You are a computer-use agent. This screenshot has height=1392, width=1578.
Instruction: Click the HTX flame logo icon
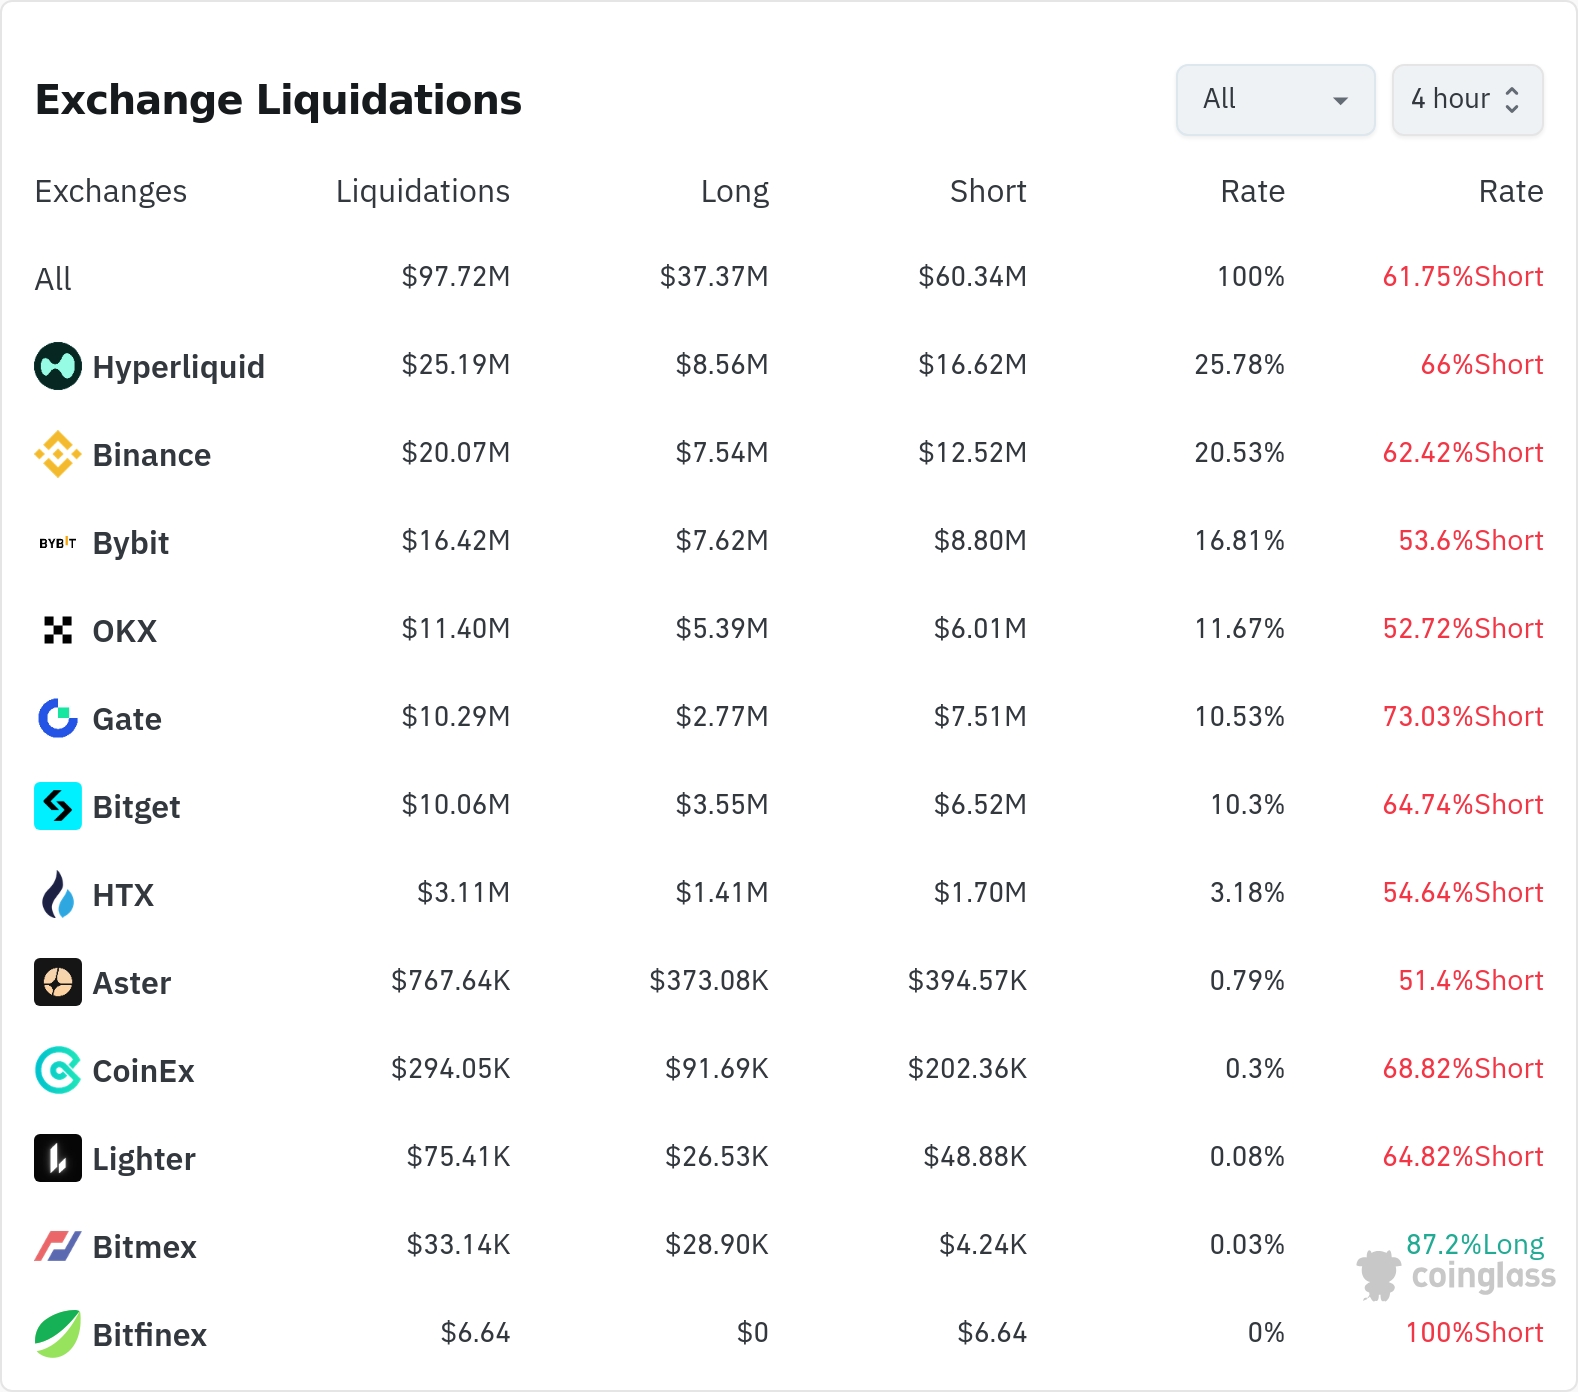pos(58,894)
